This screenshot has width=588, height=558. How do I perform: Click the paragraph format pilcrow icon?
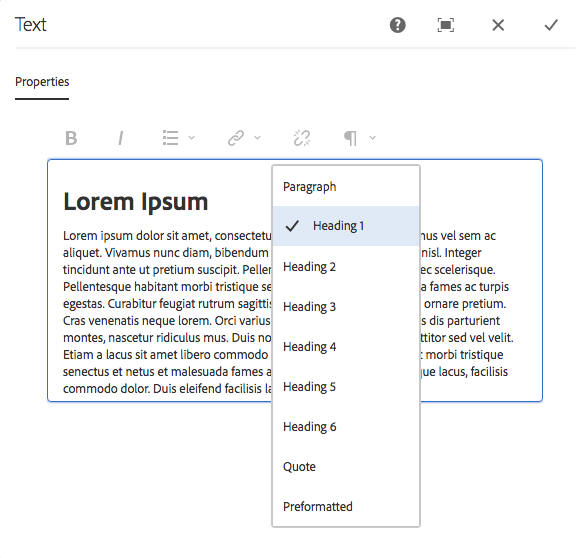pos(350,138)
